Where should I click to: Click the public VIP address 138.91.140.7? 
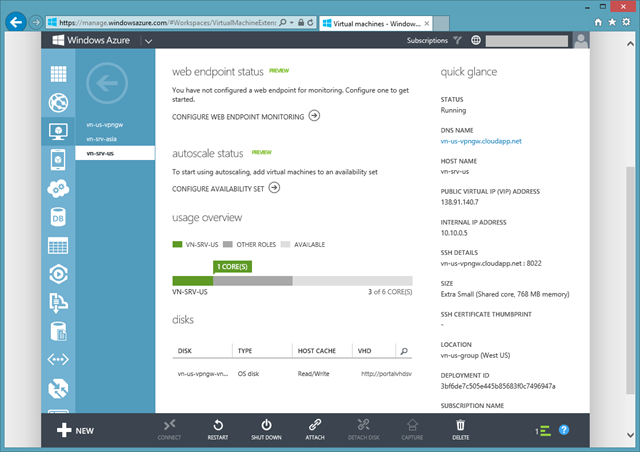pyautogui.click(x=459, y=202)
